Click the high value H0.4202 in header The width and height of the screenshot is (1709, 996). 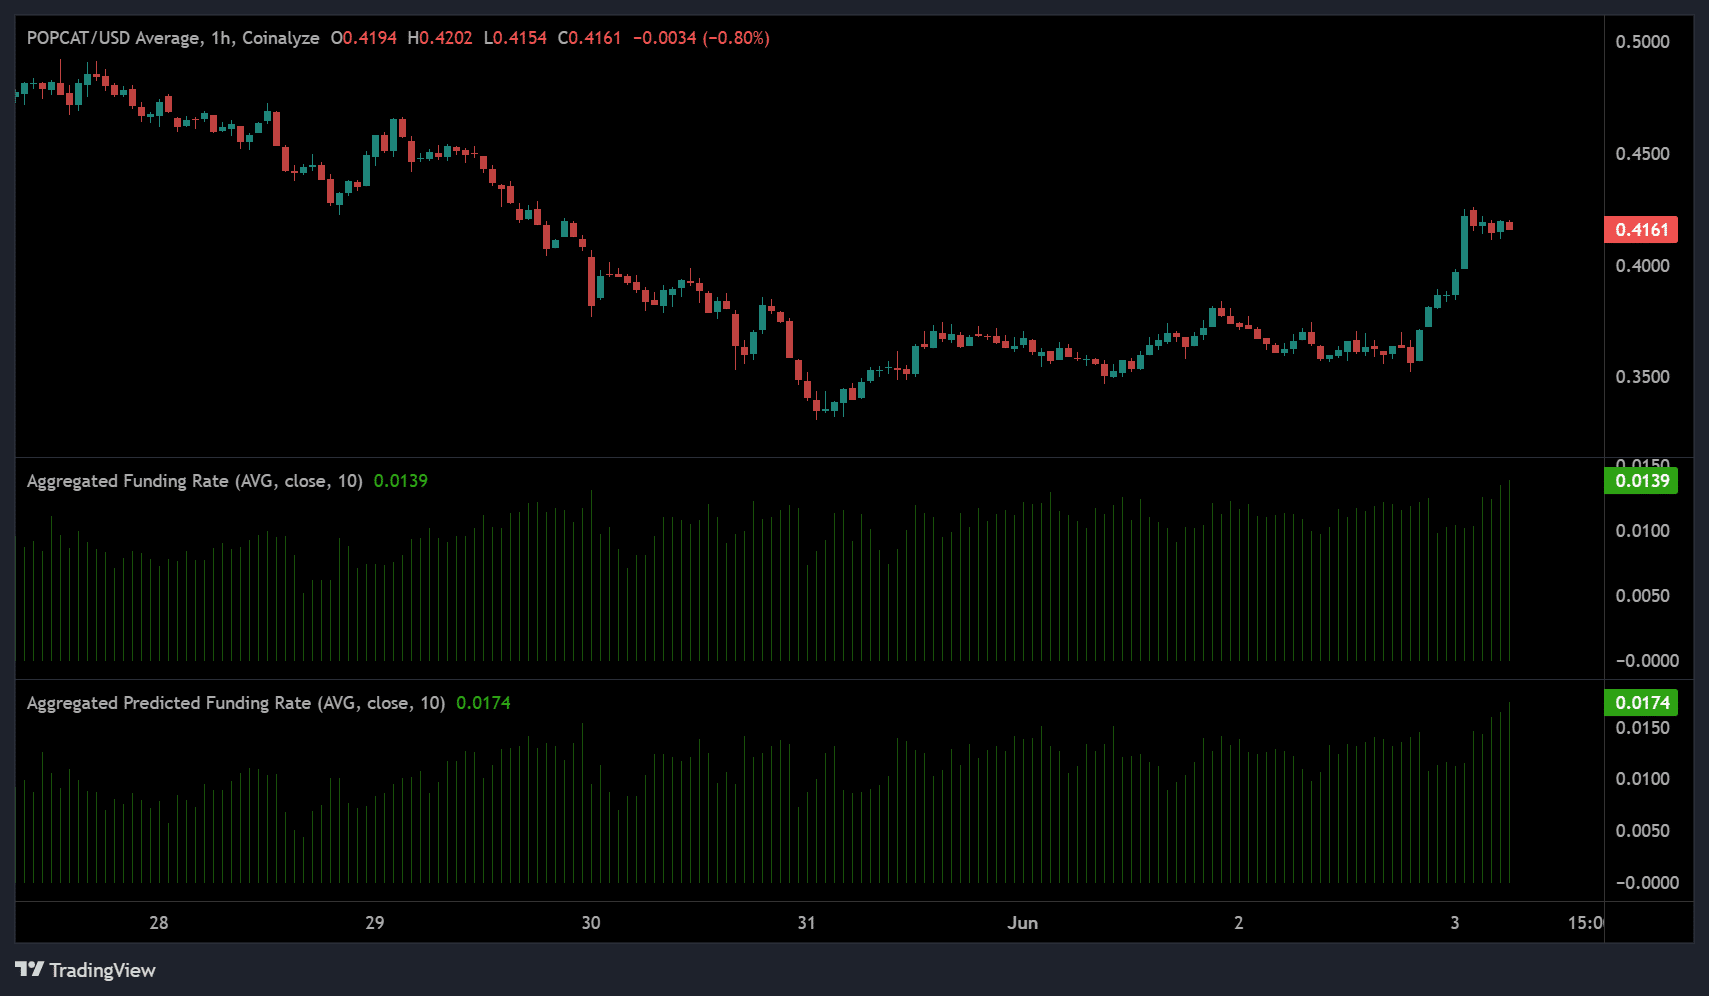coord(440,38)
